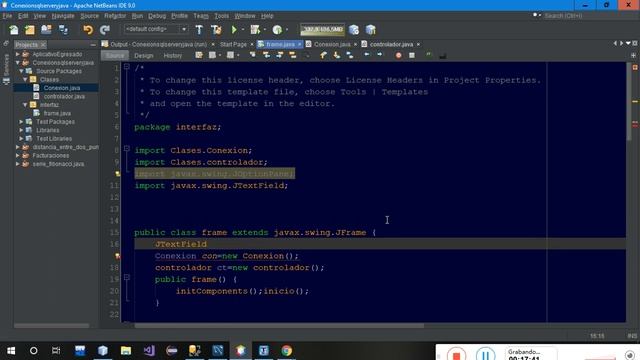Close the frame.java tab
This screenshot has width=640, height=360.
[x=300, y=44]
